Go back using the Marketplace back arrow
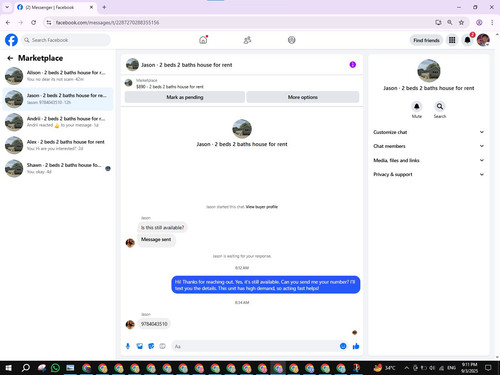The image size is (500, 375). point(10,58)
